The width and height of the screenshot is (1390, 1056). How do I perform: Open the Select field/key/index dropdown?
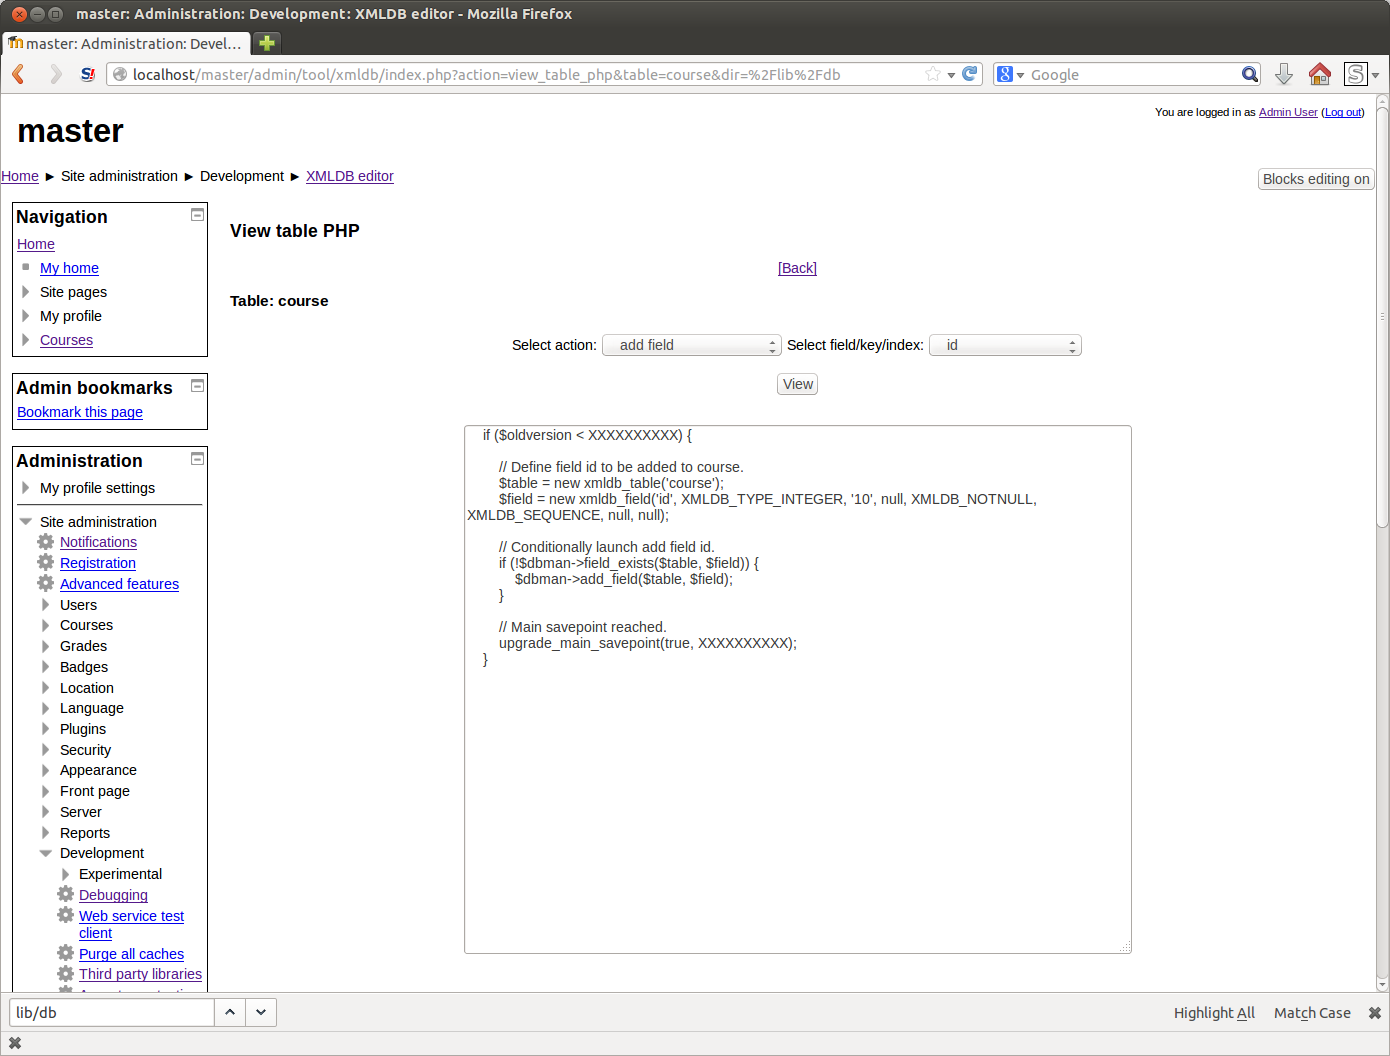coord(1005,345)
